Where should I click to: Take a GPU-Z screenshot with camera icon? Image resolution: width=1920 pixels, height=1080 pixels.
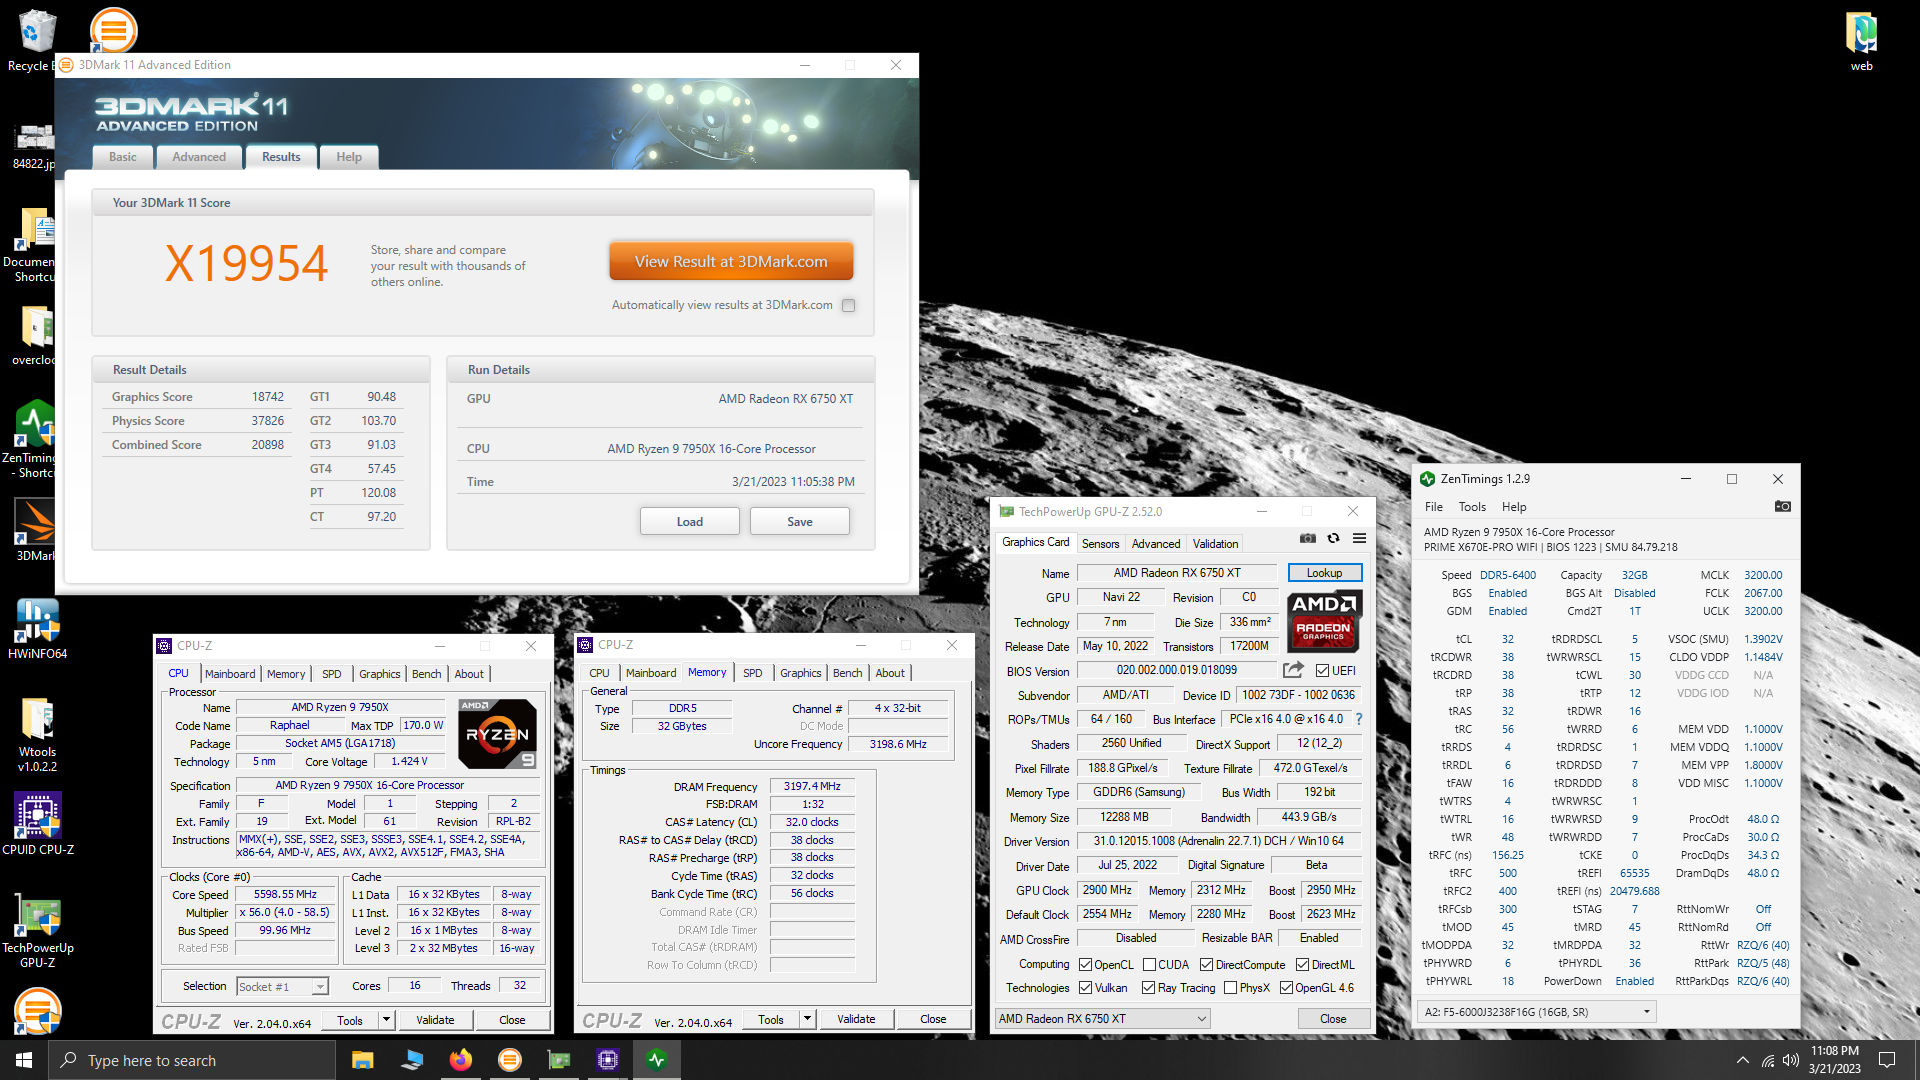pos(1307,538)
